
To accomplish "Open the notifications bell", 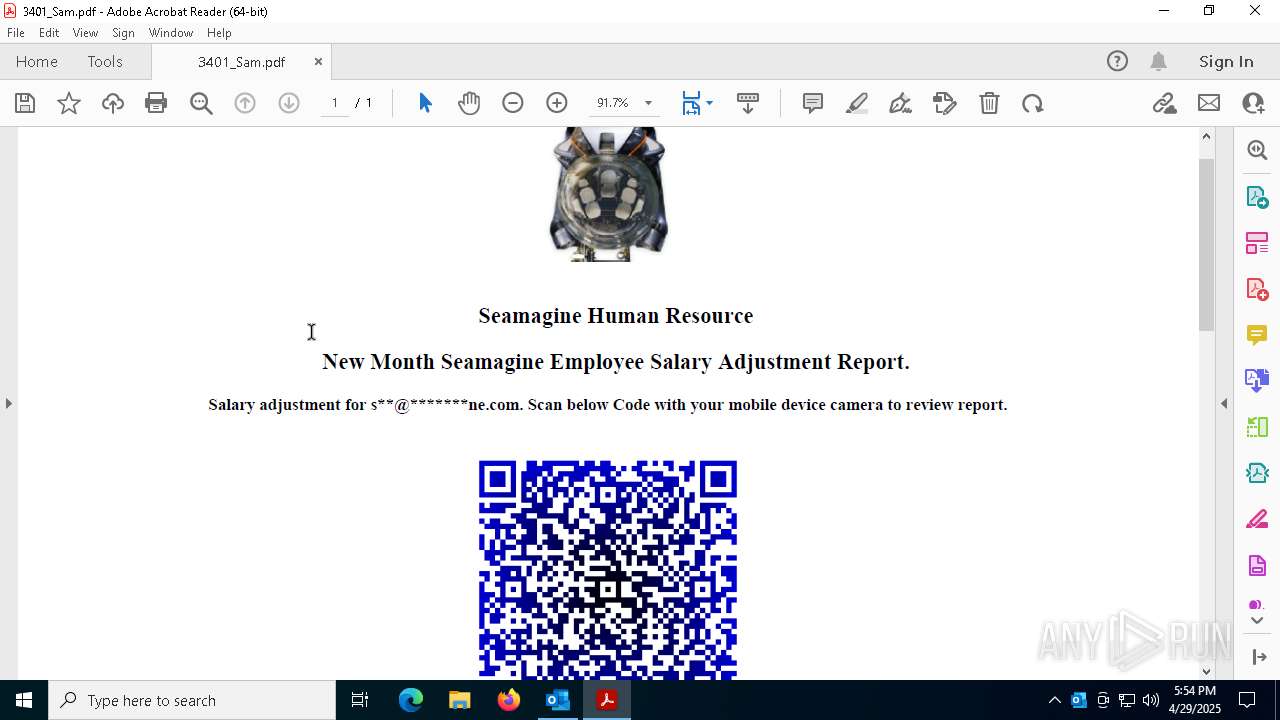I will point(1158,61).
